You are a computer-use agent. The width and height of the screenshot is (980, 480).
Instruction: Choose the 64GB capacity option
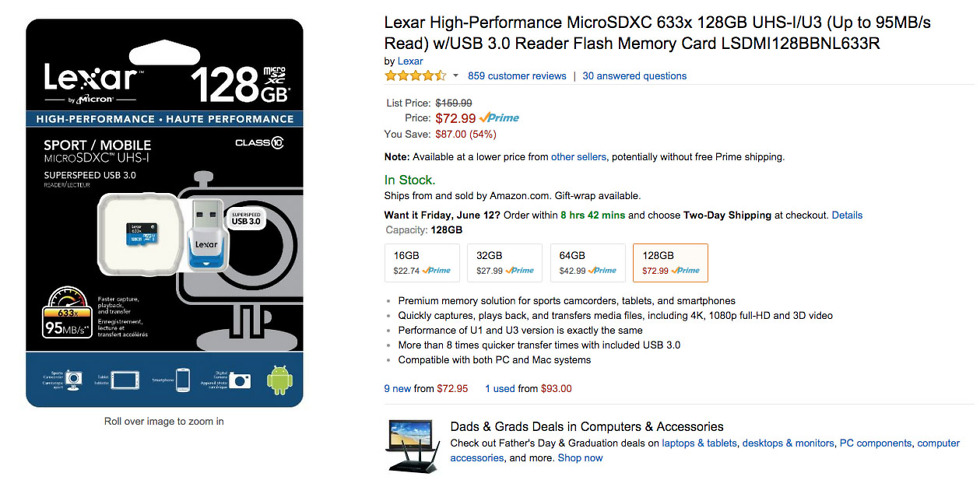click(587, 263)
